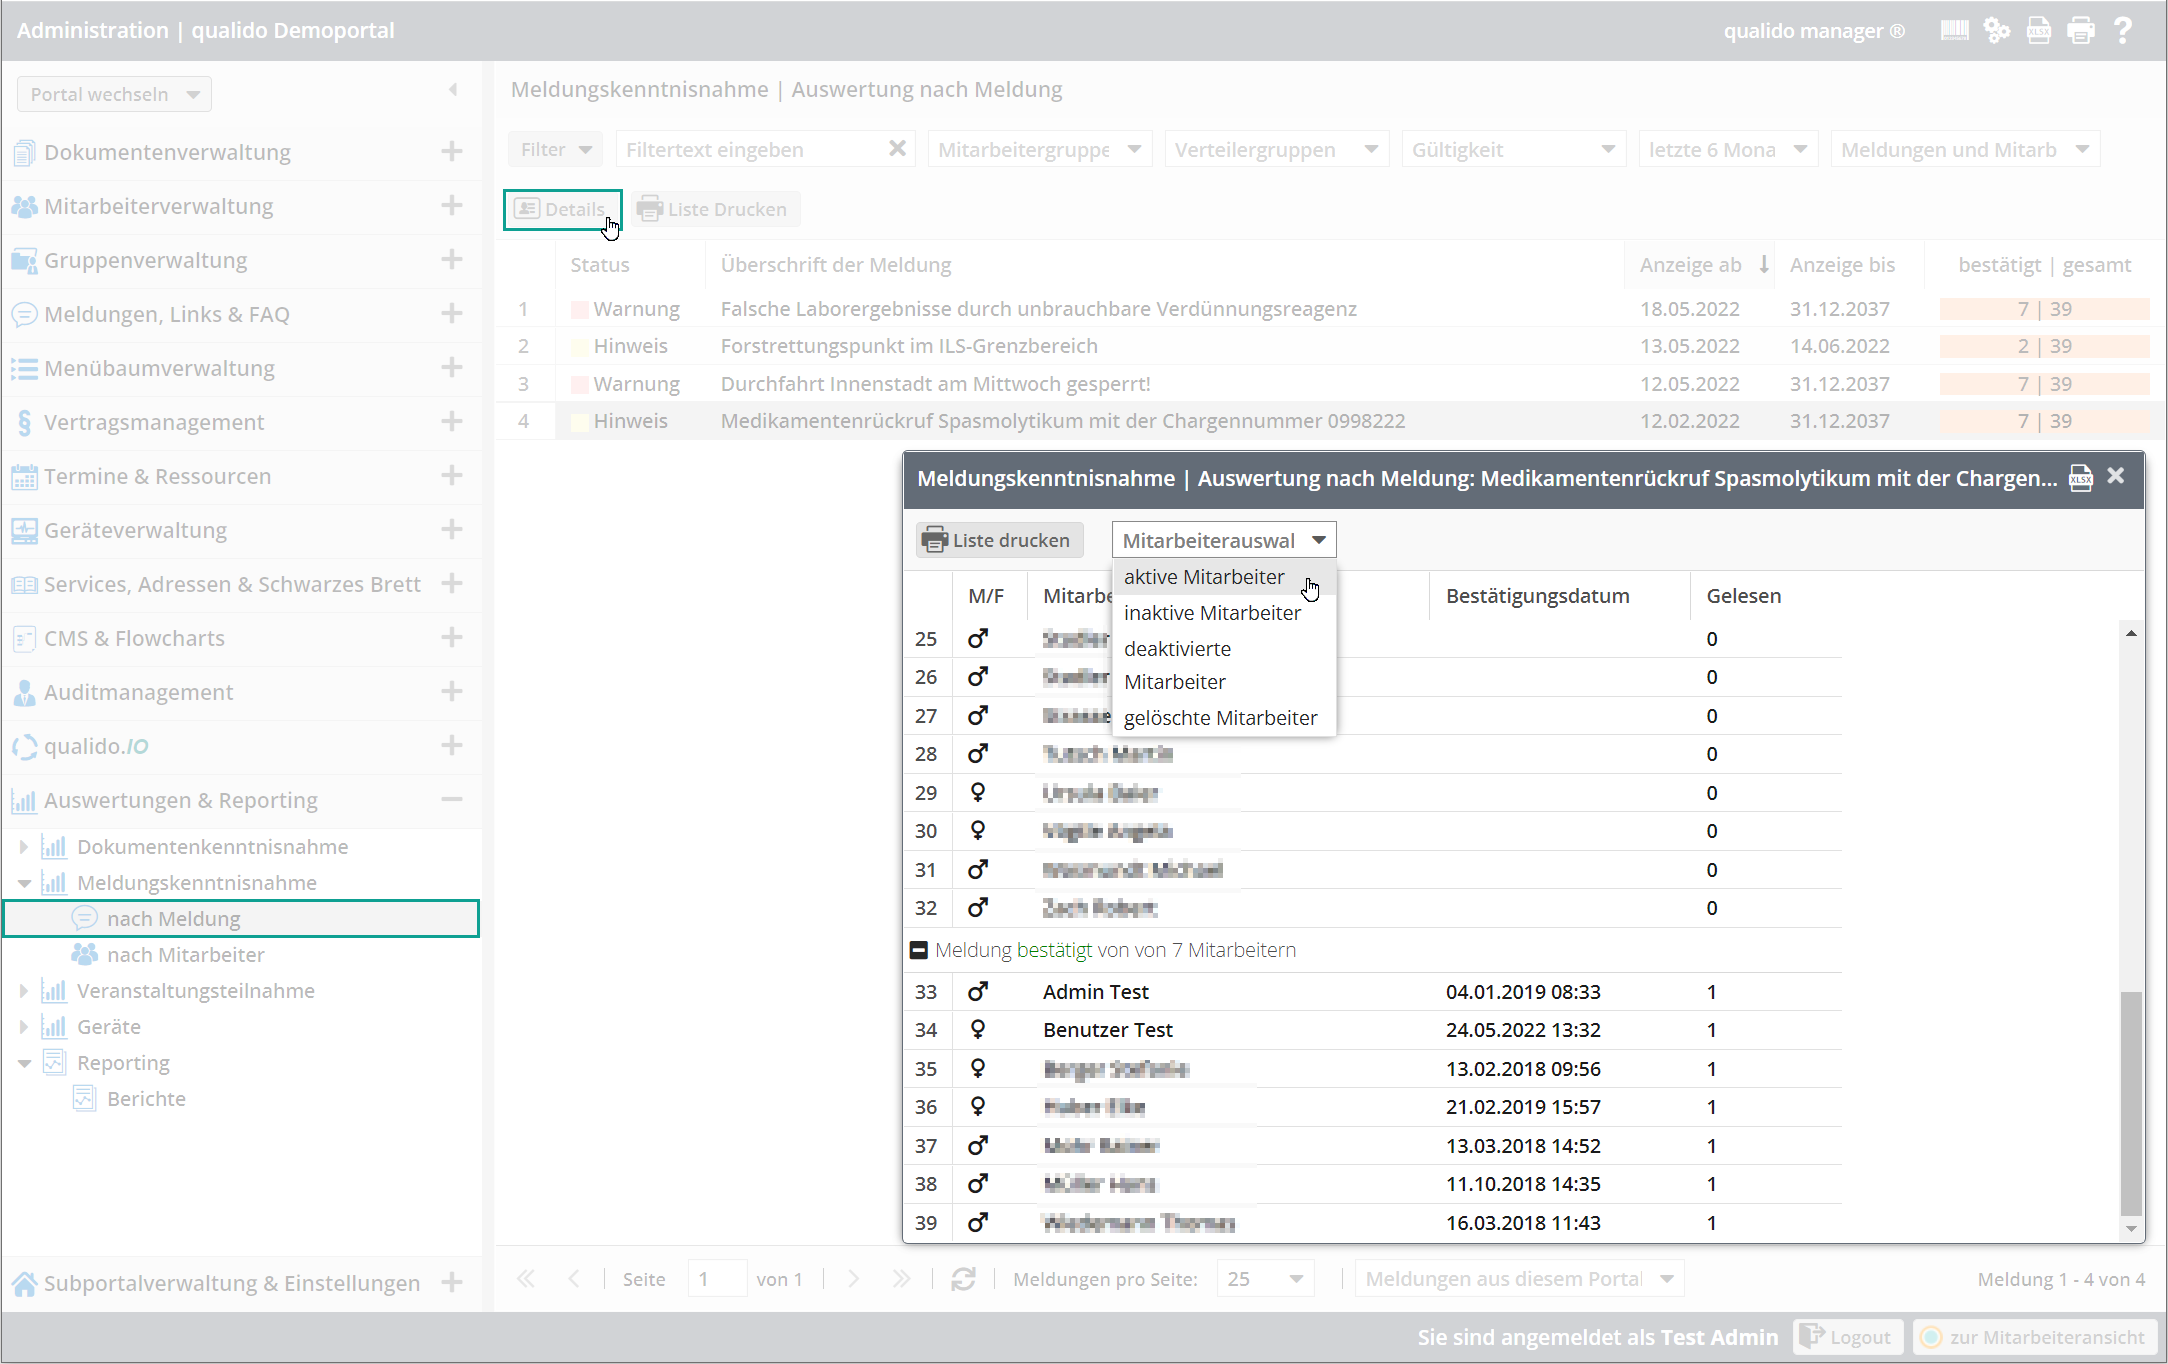This screenshot has height=1364, width=2168.
Task: Toggle the Mitarbeiterauswahl dropdown in popup
Action: [x=1223, y=540]
